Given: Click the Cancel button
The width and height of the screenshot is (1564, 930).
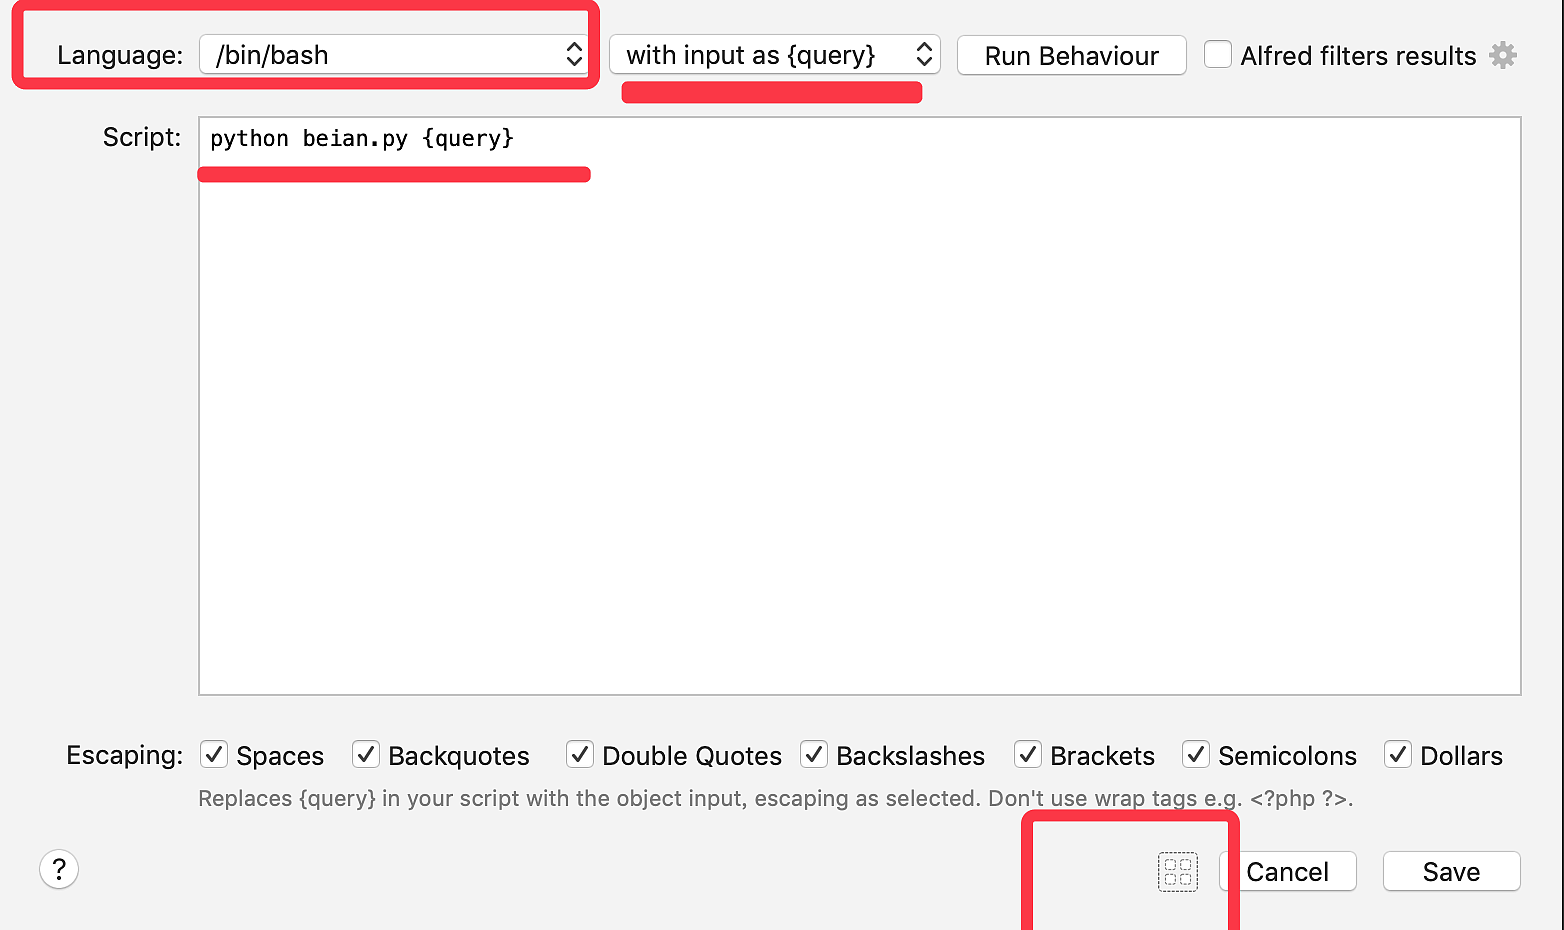Looking at the screenshot, I should [x=1288, y=872].
